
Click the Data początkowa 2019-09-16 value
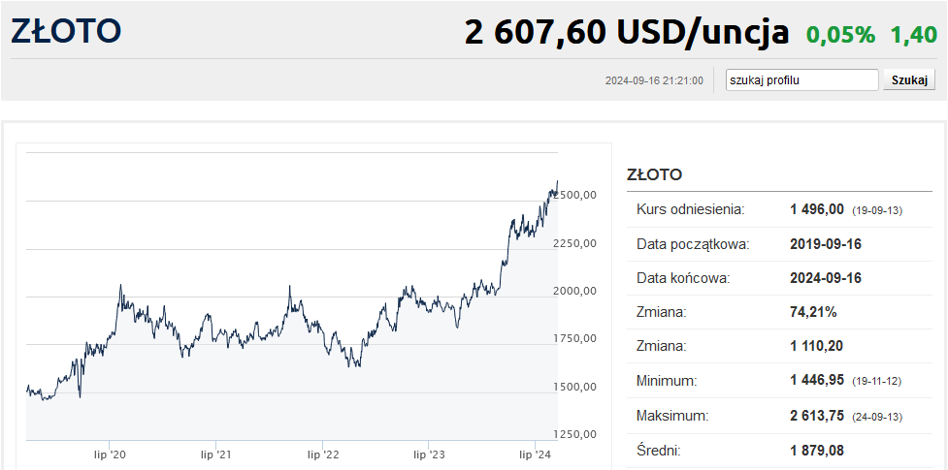click(826, 244)
